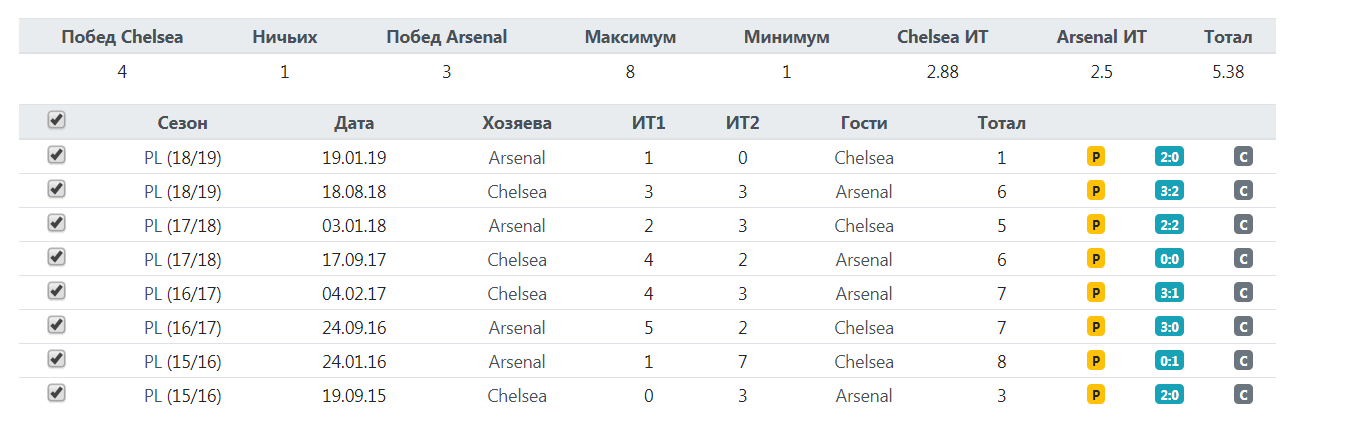Click yellow P badge for 03.01.18 match
Screen dimensions: 1369x444
point(1096,225)
